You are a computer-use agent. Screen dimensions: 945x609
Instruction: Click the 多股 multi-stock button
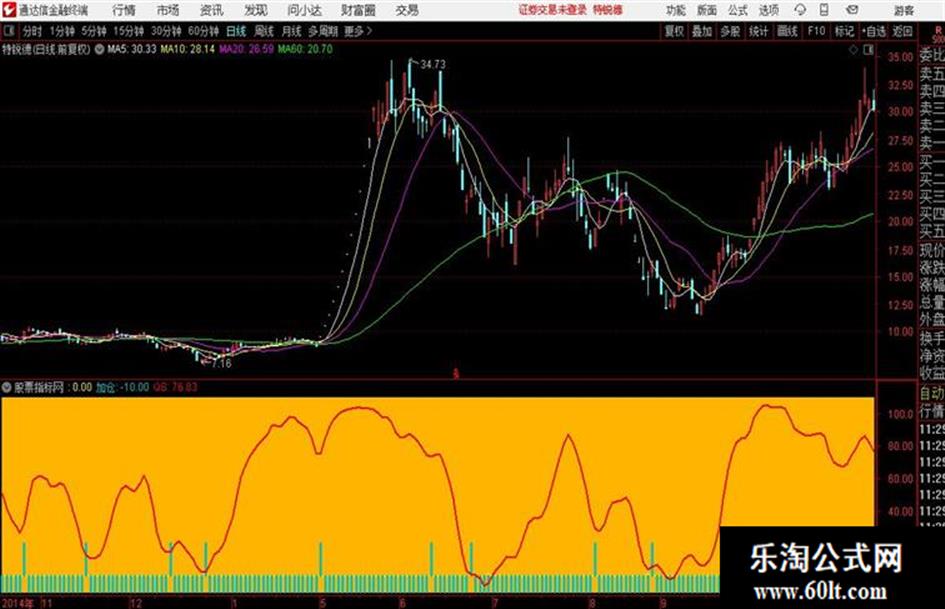[x=730, y=31]
